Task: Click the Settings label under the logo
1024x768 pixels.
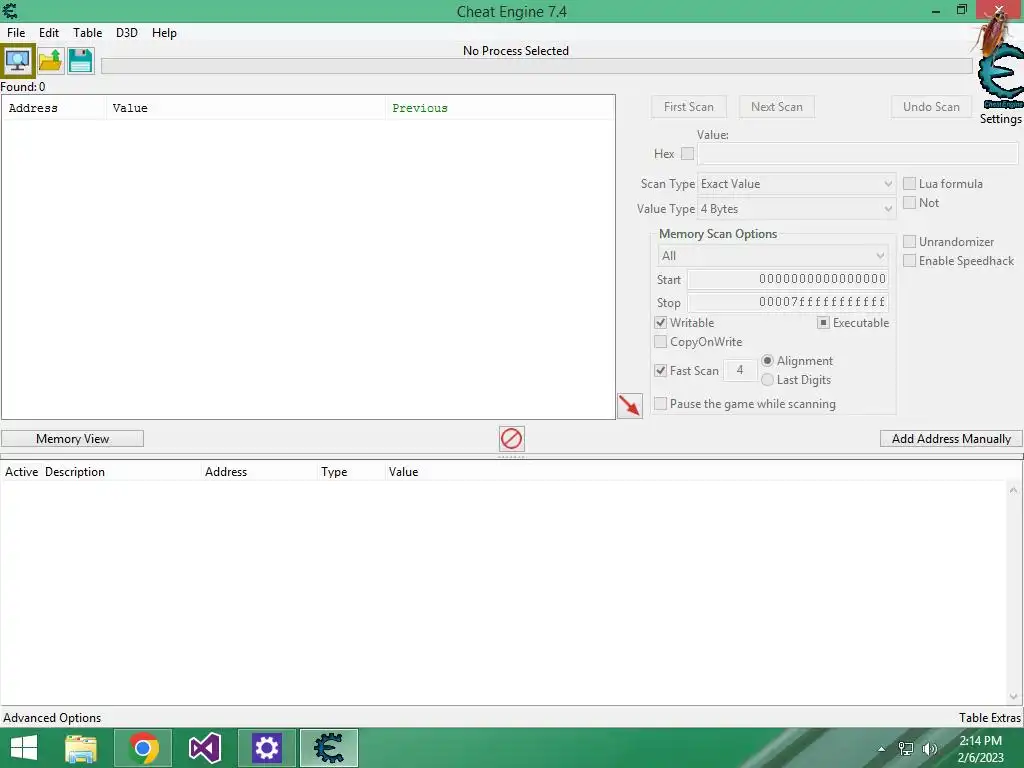Action: tap(1000, 119)
